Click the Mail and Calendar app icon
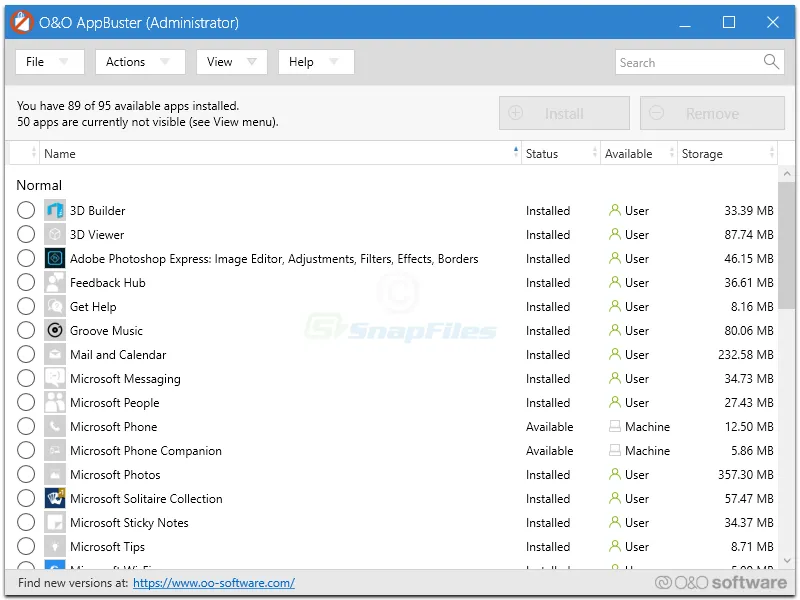The image size is (800, 600). pyautogui.click(x=55, y=355)
